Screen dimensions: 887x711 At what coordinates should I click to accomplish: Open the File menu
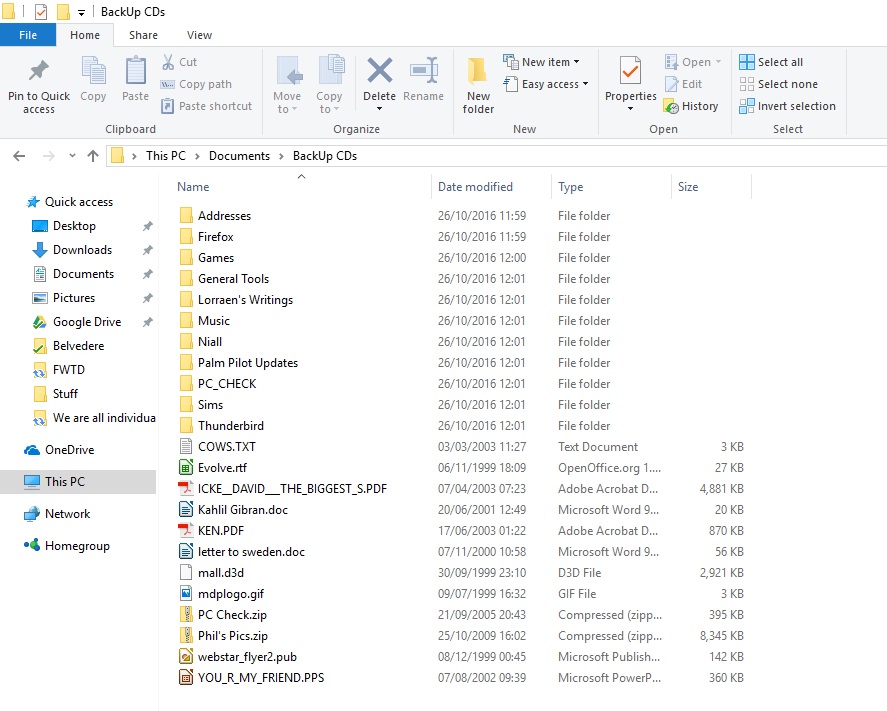29,34
